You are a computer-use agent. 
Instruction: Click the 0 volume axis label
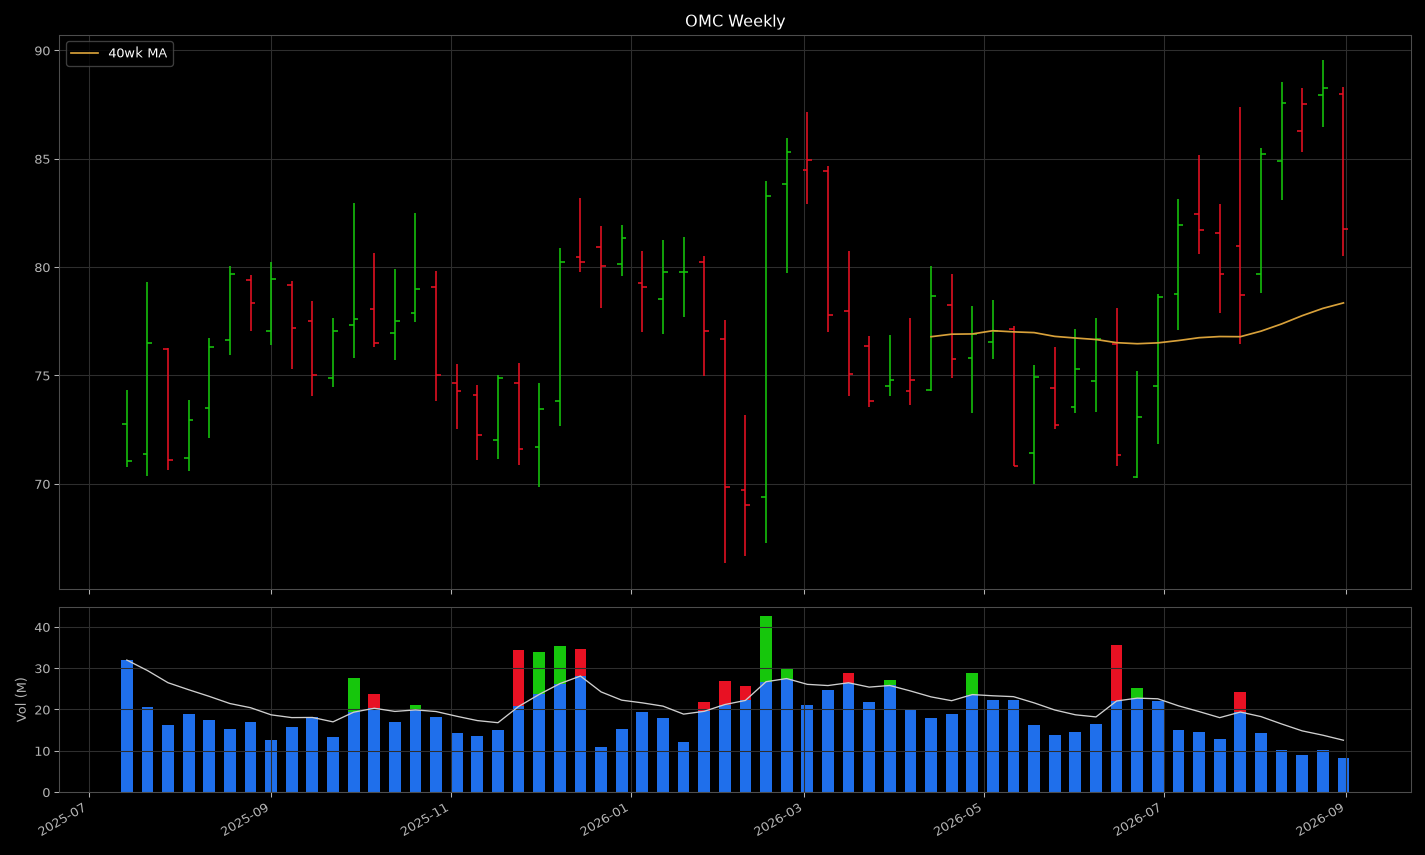[x=46, y=793]
